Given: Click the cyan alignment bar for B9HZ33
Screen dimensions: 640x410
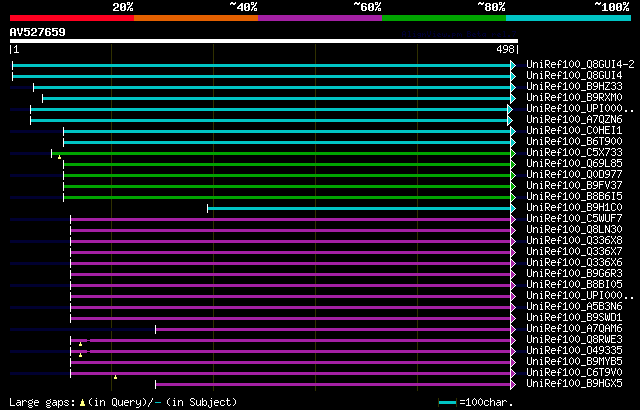Looking at the screenshot, I should pyautogui.click(x=272, y=87).
